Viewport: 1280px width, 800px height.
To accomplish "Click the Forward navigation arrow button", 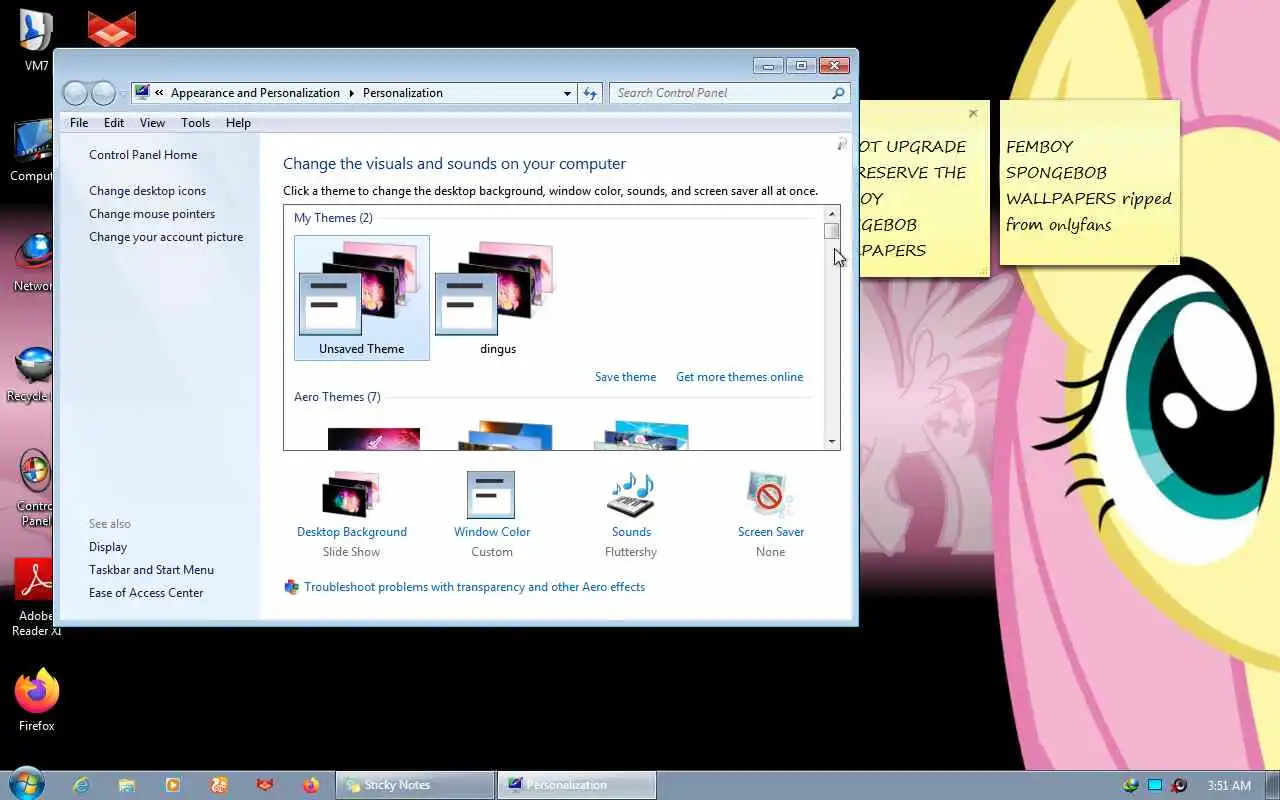I will click(x=104, y=93).
